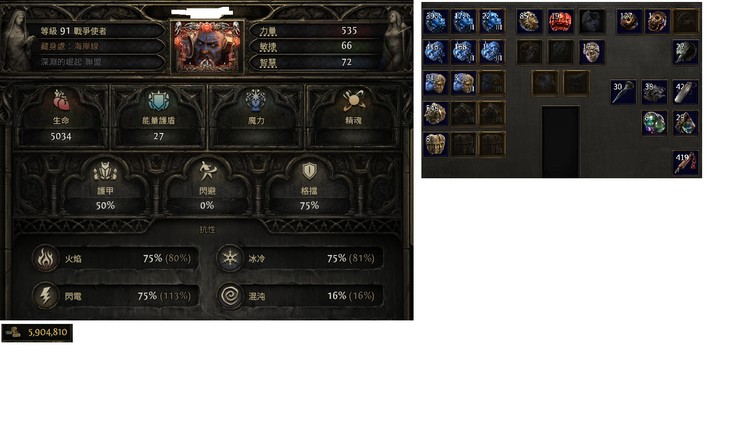
Task: Click the Mana (魔力) icon
Action: (x=256, y=101)
